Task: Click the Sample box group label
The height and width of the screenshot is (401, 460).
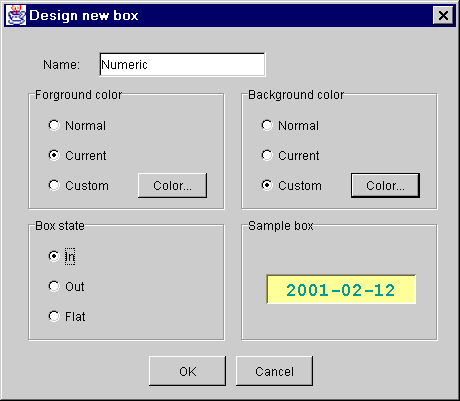Action: 281,226
